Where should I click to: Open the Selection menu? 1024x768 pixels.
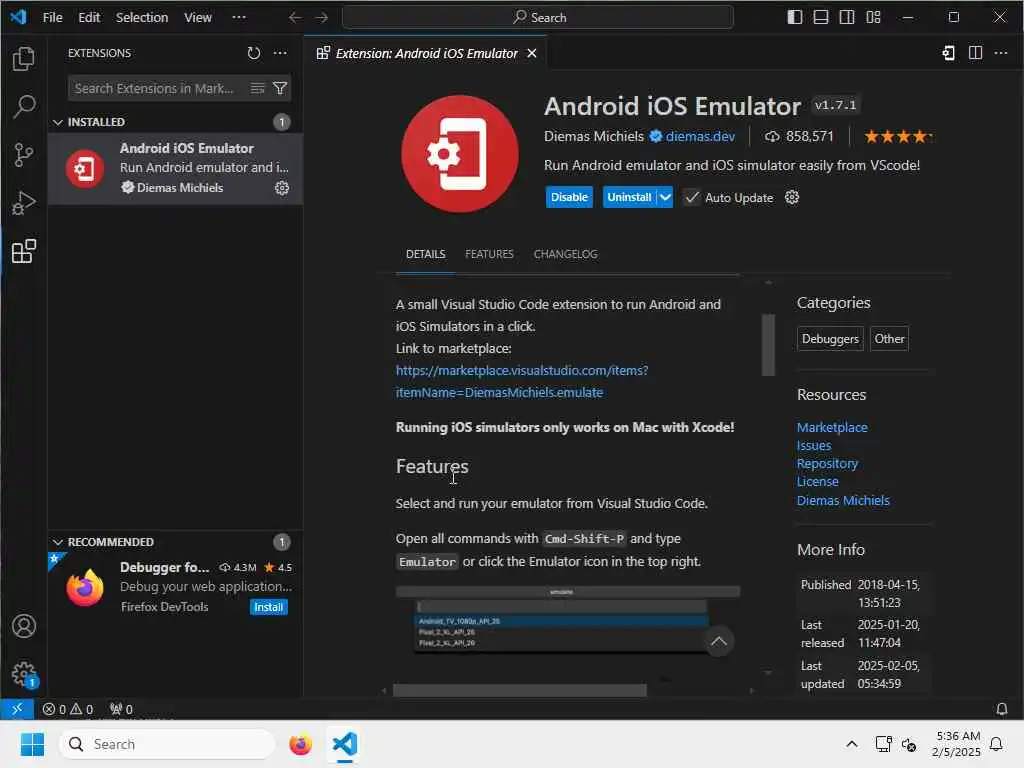coord(142,18)
